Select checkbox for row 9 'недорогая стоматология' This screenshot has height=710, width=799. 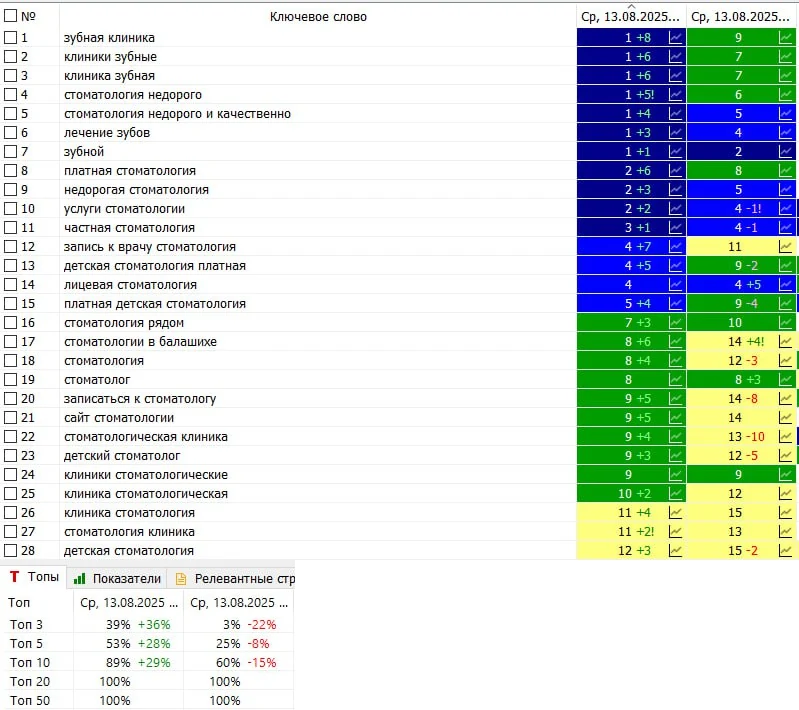pyautogui.click(x=10, y=190)
